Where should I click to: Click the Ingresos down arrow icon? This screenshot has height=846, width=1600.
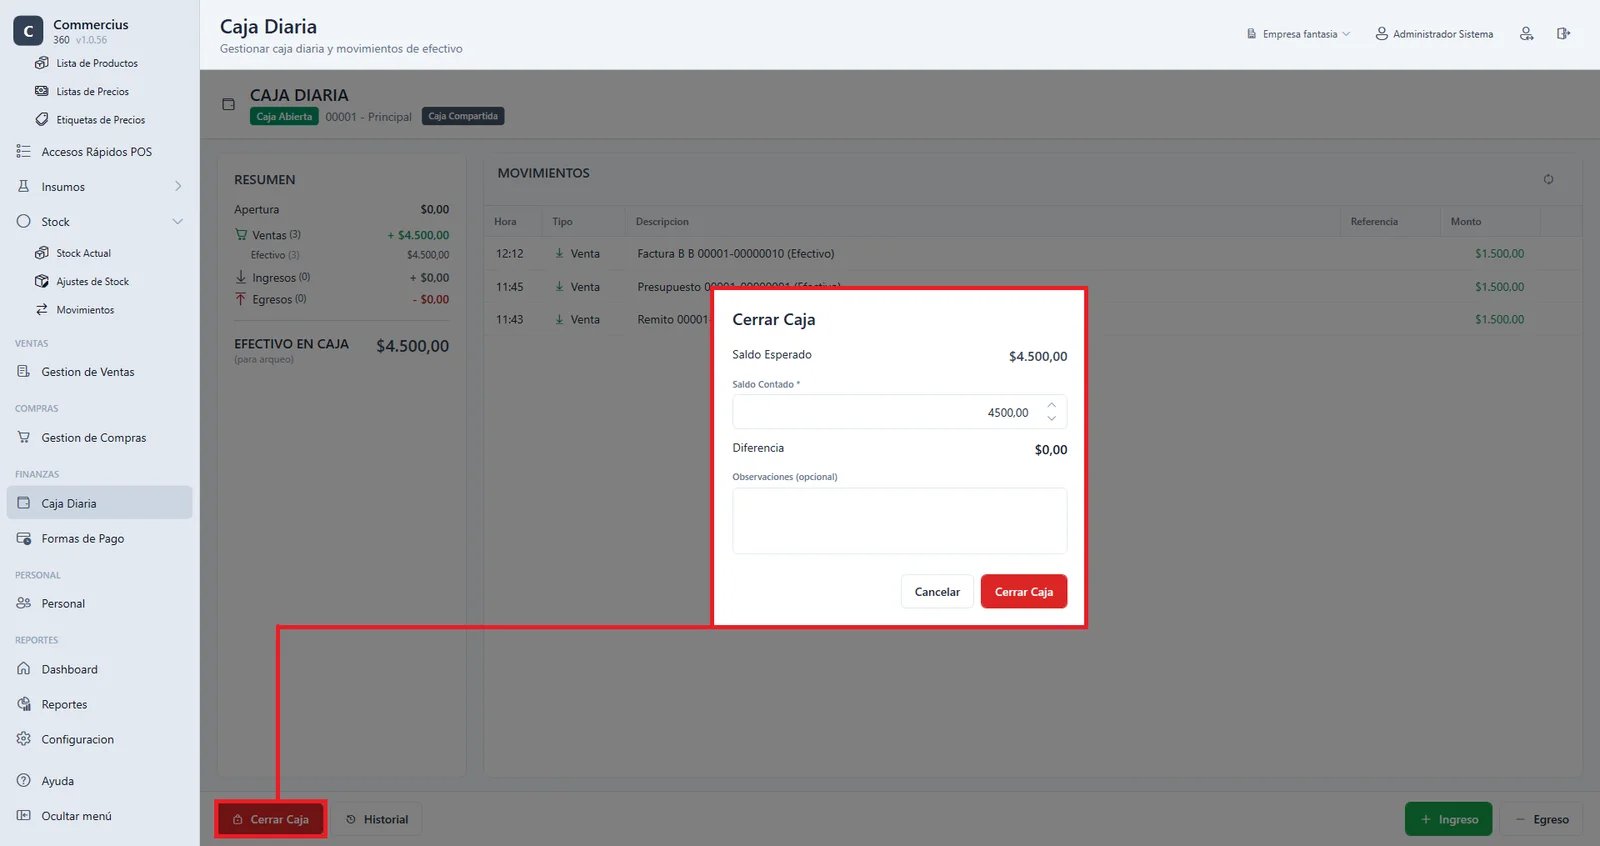coord(241,277)
